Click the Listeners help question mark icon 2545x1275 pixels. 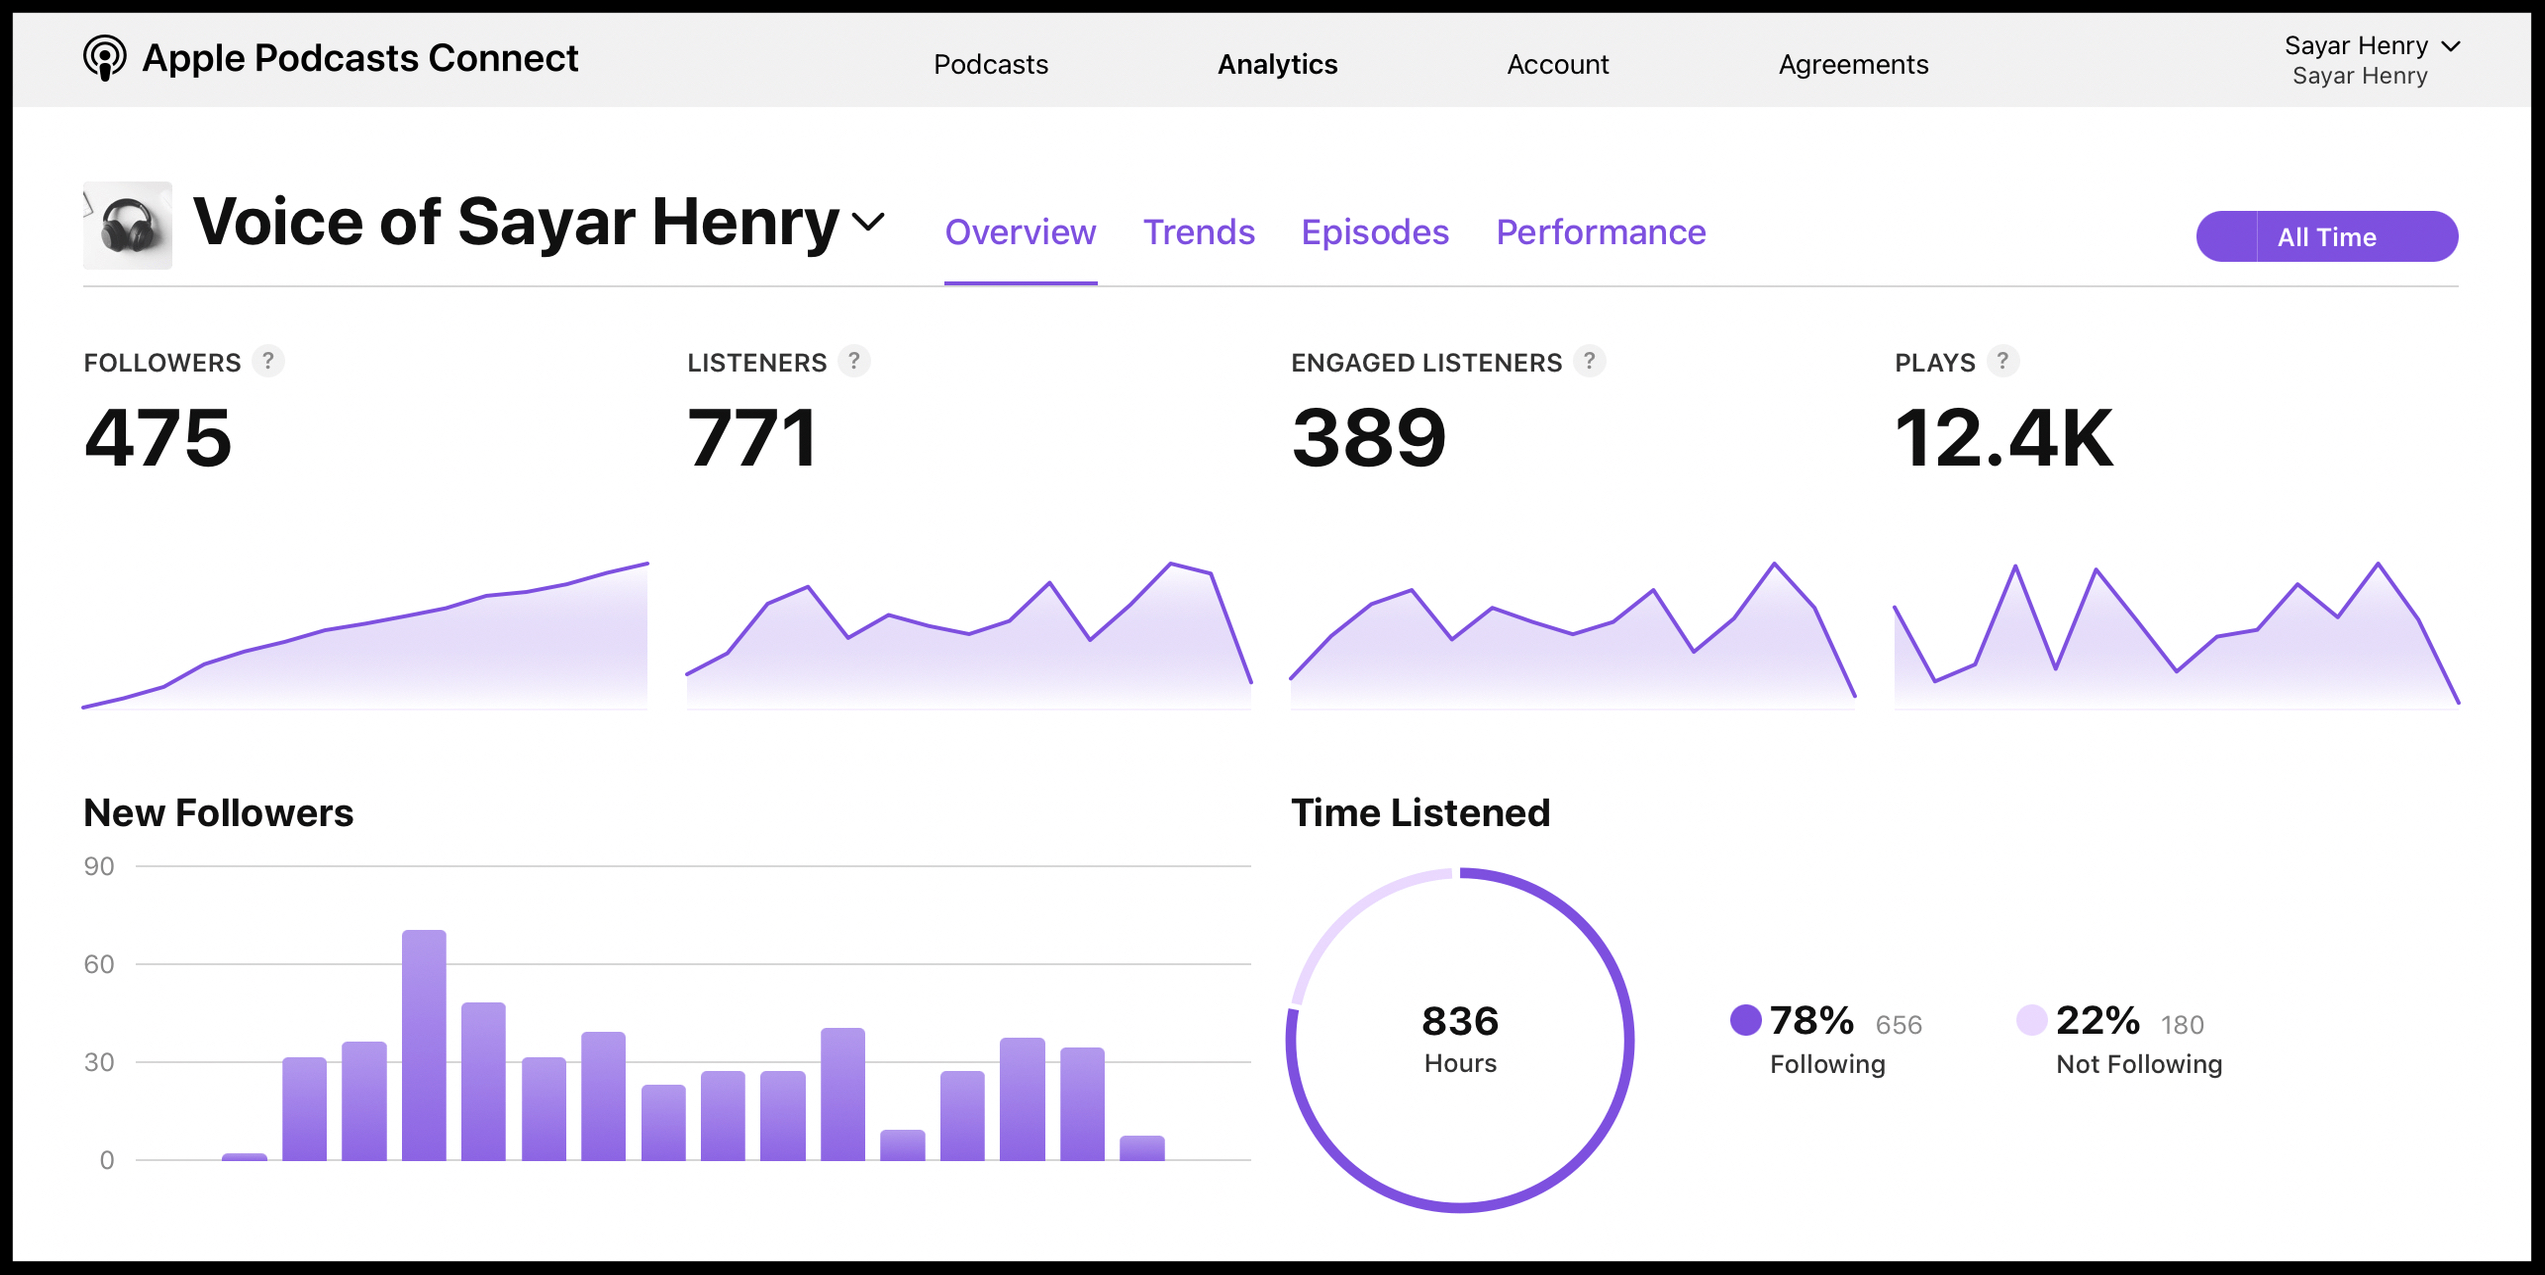[x=853, y=361]
